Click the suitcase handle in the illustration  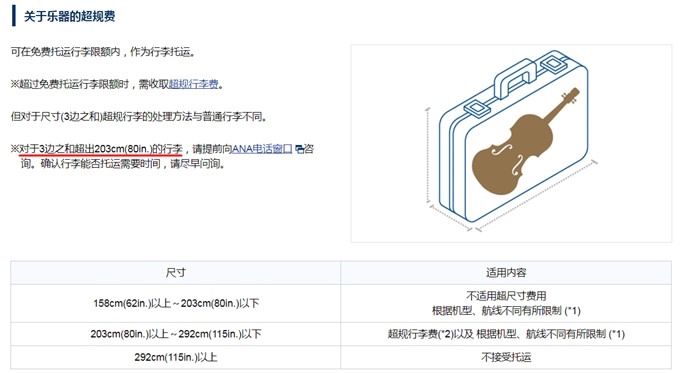(515, 79)
